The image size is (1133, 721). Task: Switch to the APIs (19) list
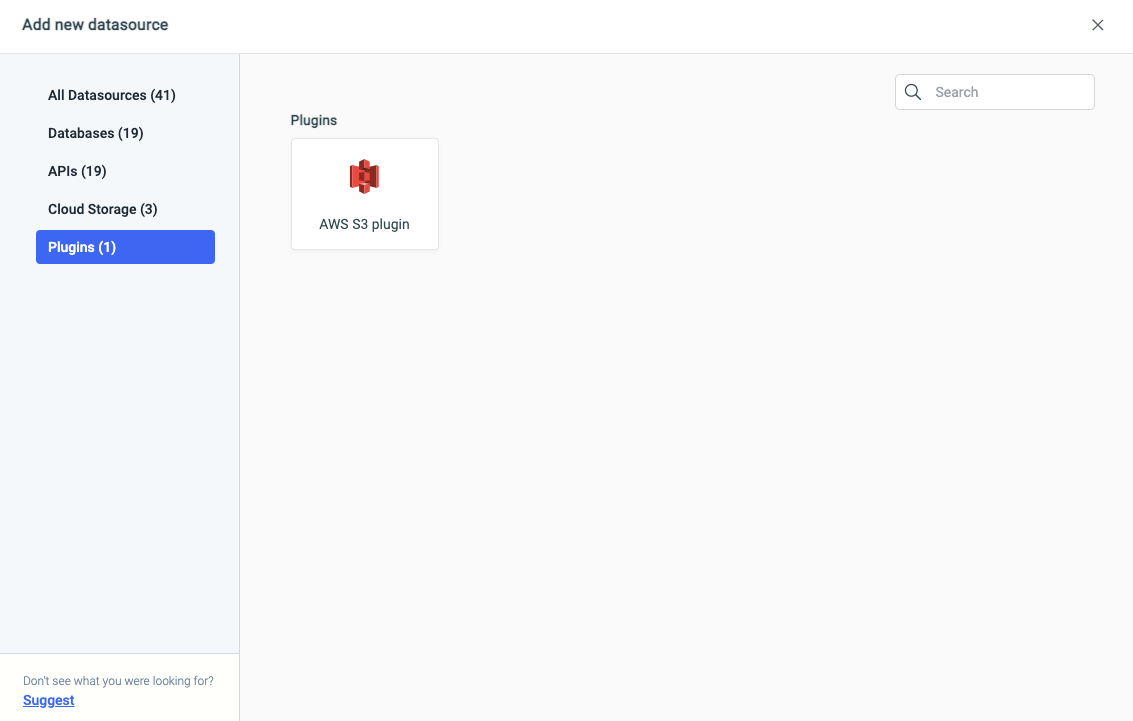(x=77, y=171)
